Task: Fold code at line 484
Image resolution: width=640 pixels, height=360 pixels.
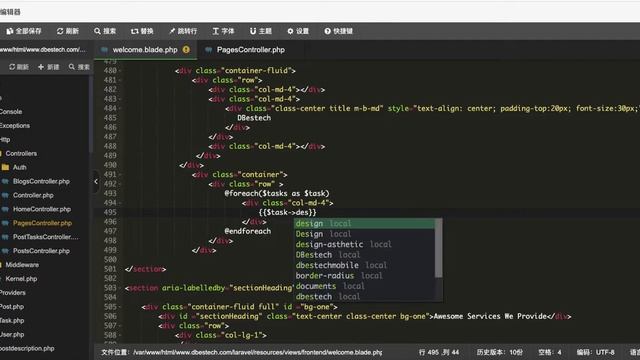Action: pyautogui.click(x=120, y=109)
